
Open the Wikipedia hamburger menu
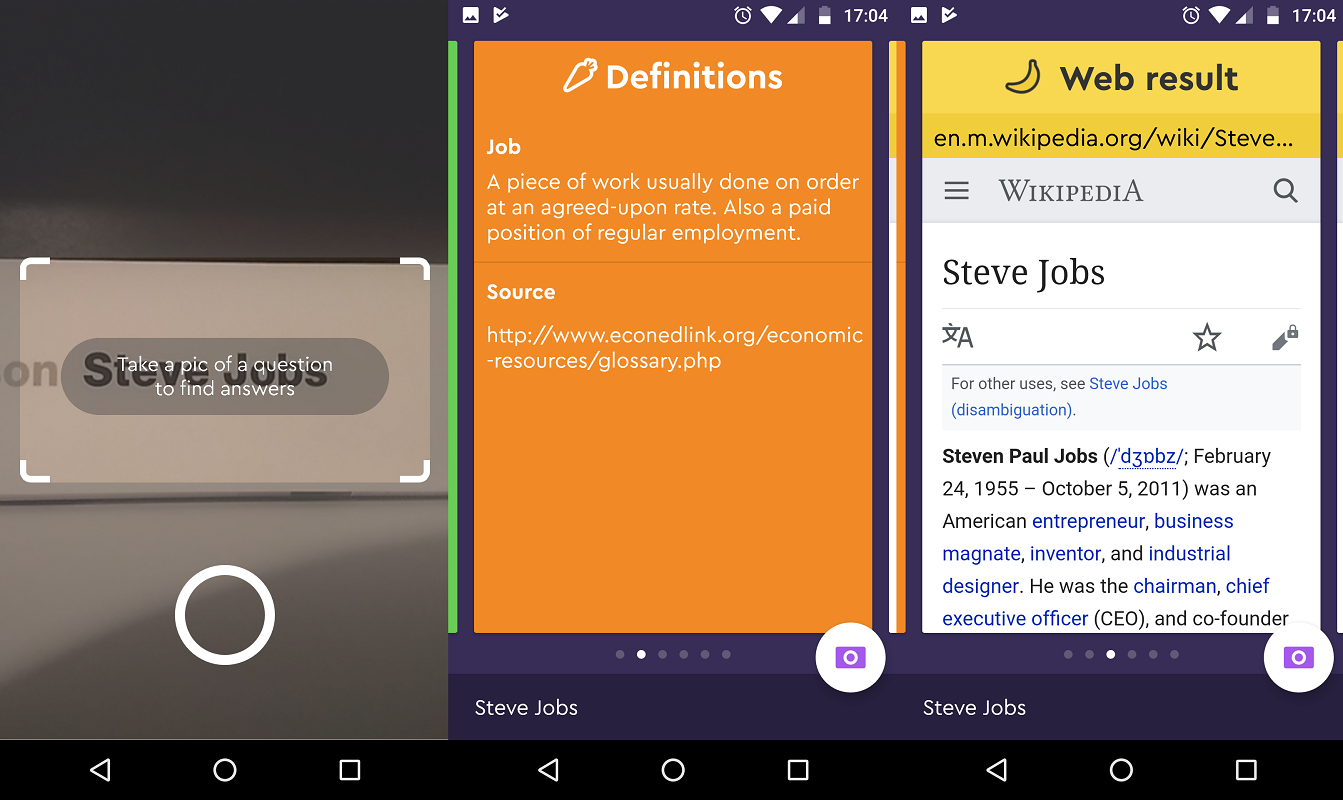point(956,190)
